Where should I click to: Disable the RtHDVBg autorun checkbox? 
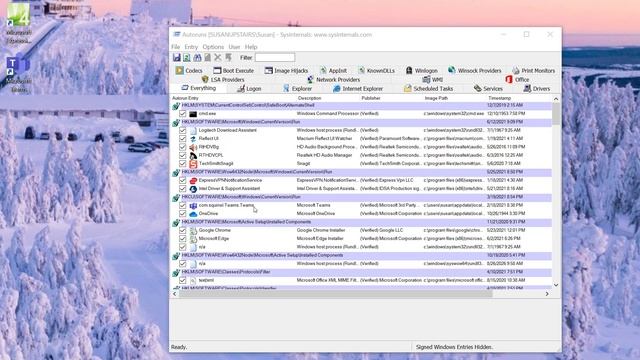pyautogui.click(x=182, y=147)
